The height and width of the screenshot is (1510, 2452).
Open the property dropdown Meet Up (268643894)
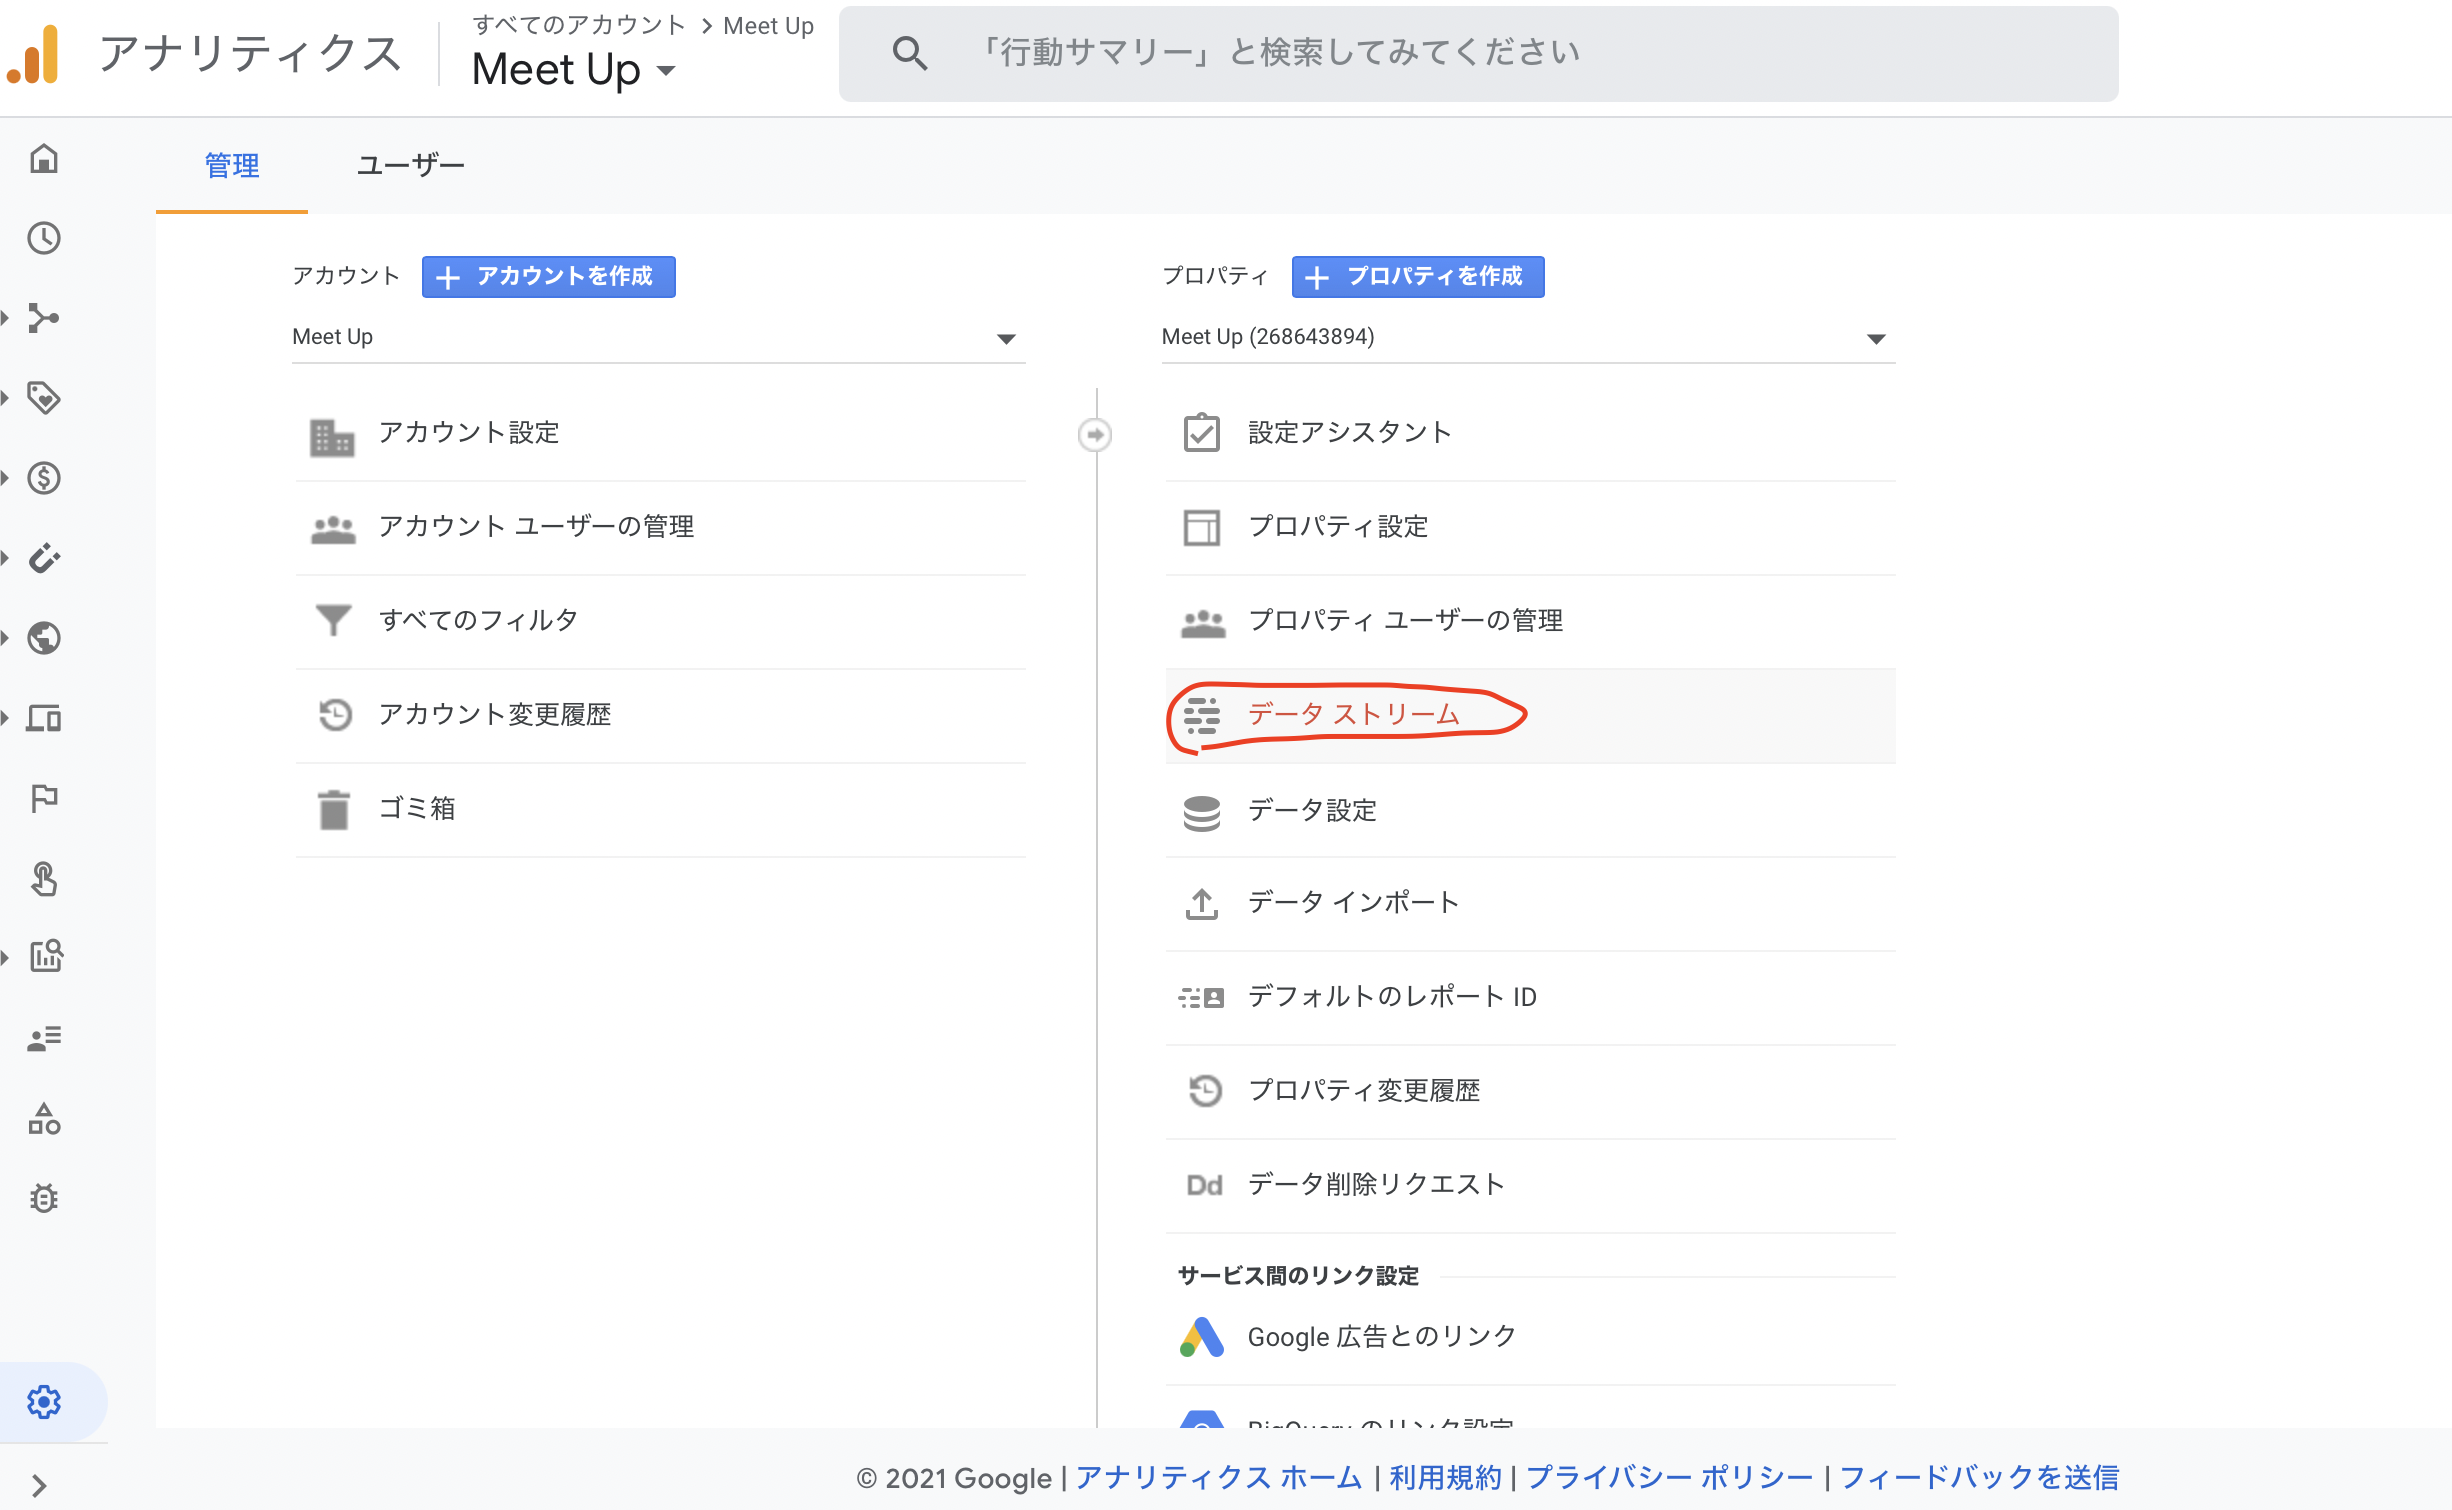tap(1528, 338)
